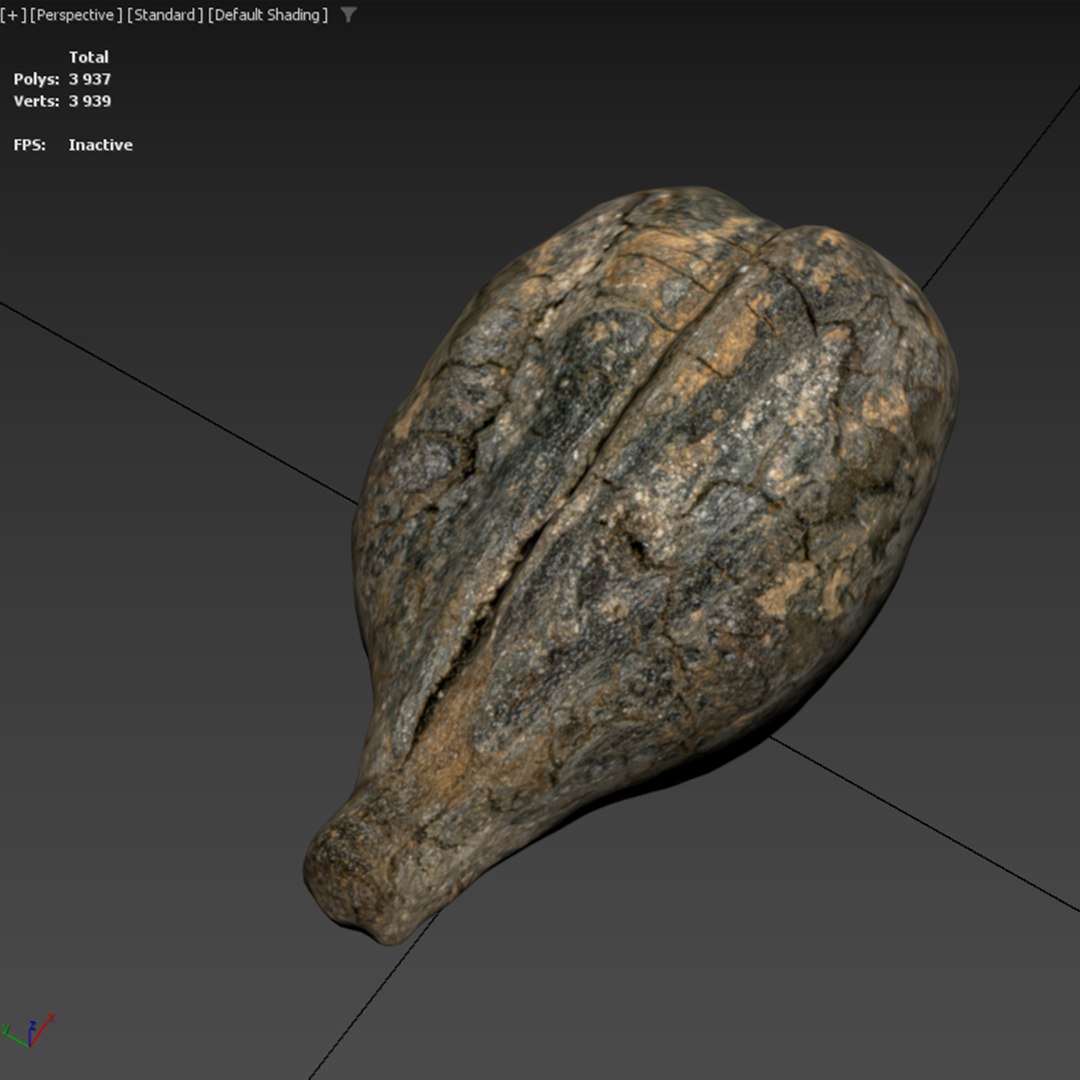Click the FPS status 'Inactive' text
The image size is (1080, 1080).
(101, 145)
